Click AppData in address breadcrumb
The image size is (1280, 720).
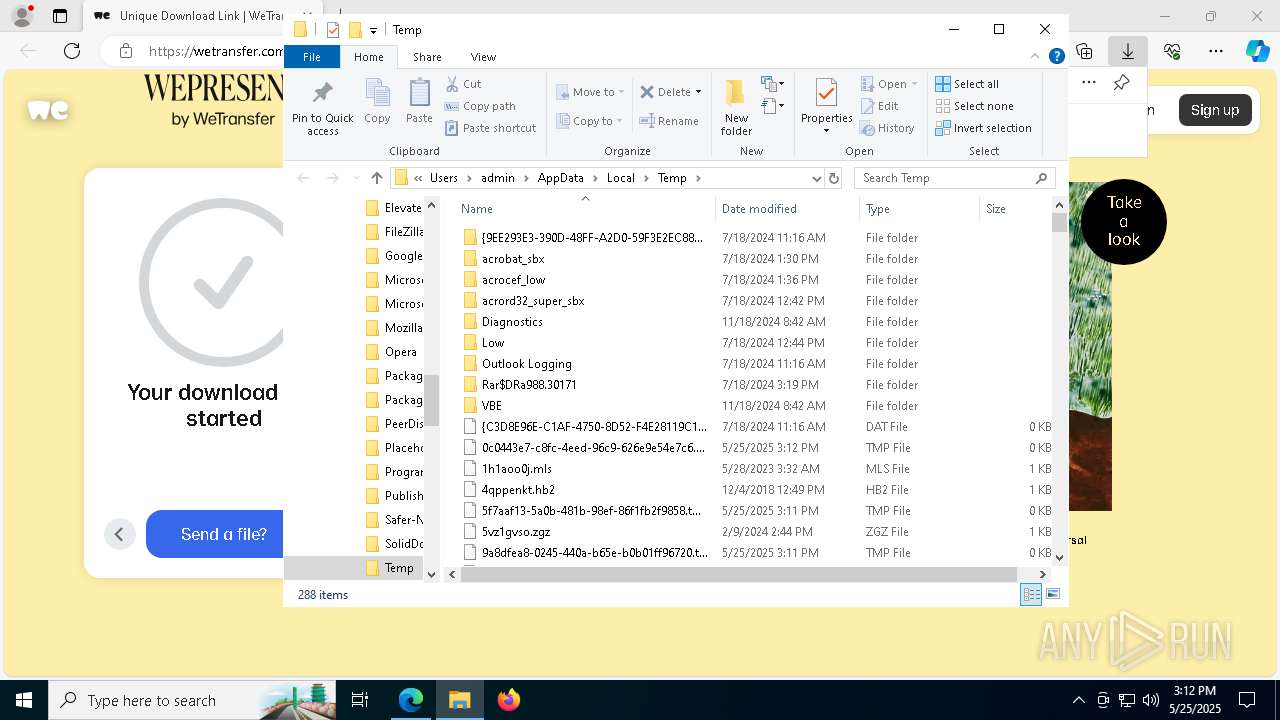tap(560, 178)
